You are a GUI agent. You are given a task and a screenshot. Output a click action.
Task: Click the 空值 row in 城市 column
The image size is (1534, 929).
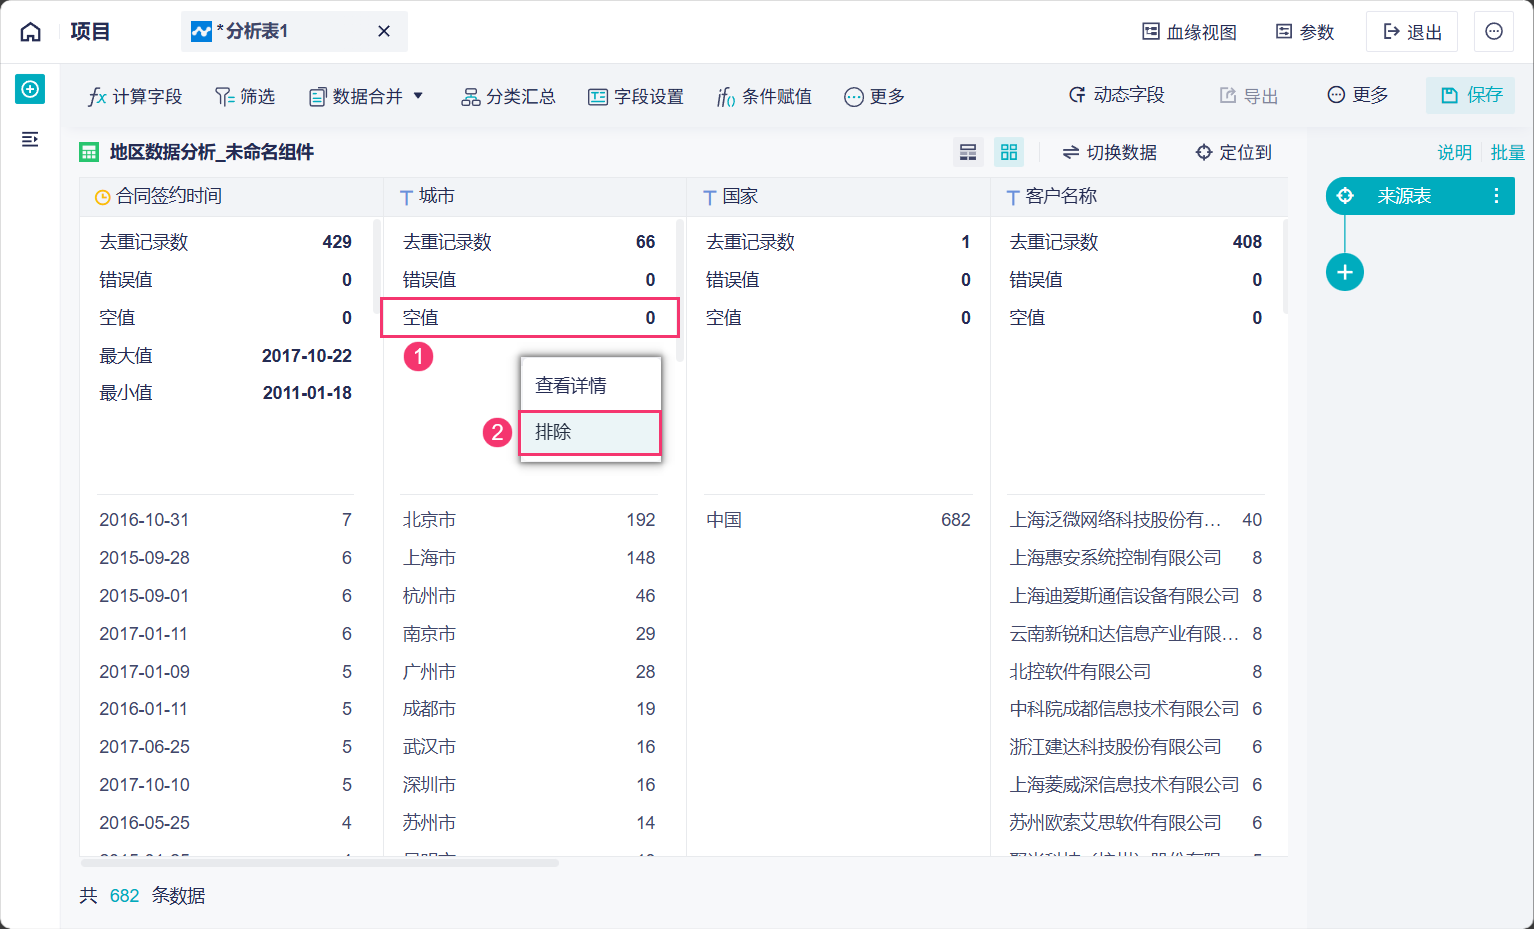529,318
